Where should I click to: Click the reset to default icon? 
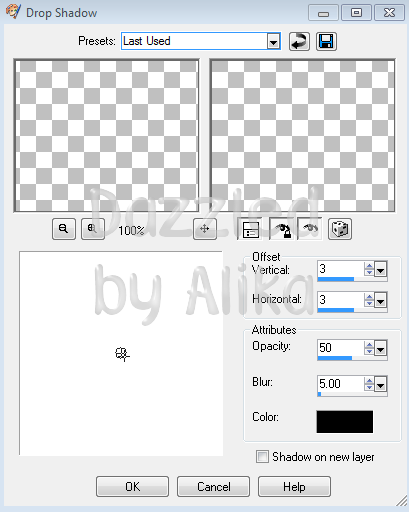pos(299,41)
